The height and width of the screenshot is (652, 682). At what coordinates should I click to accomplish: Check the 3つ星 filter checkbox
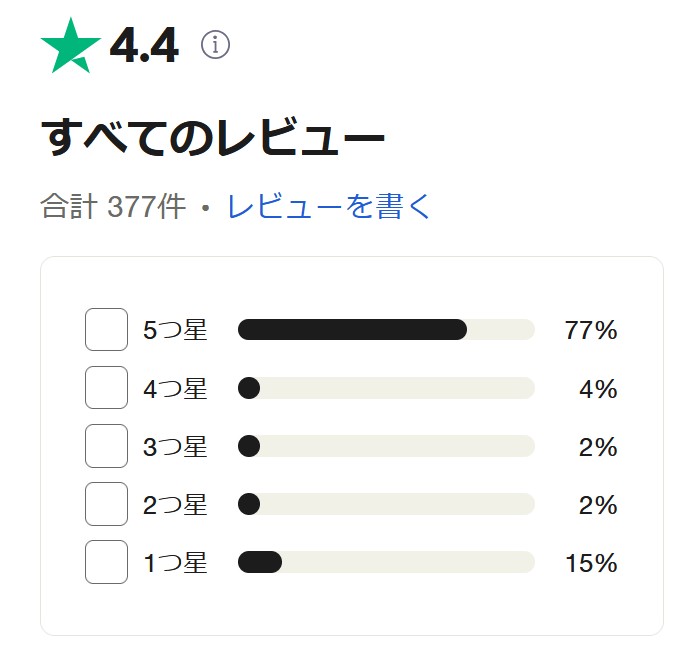tap(107, 446)
